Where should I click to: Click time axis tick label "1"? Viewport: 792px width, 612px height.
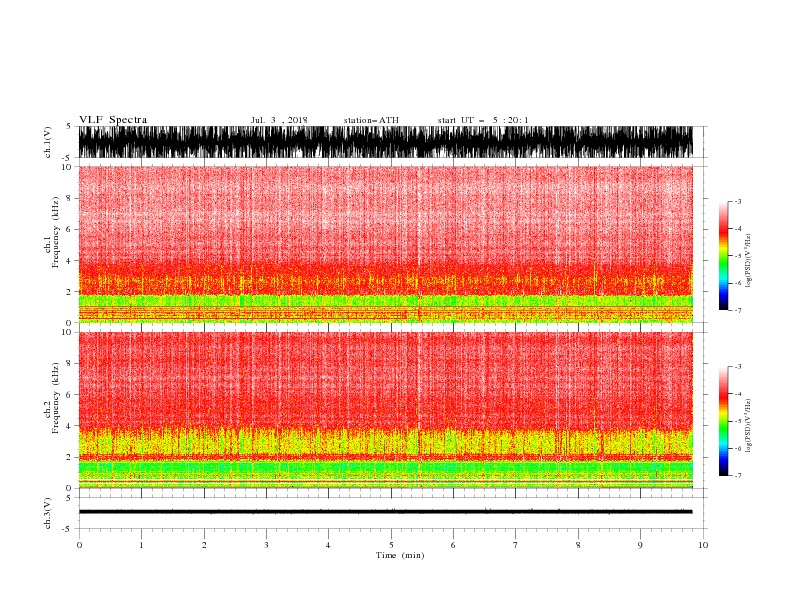pos(141,545)
